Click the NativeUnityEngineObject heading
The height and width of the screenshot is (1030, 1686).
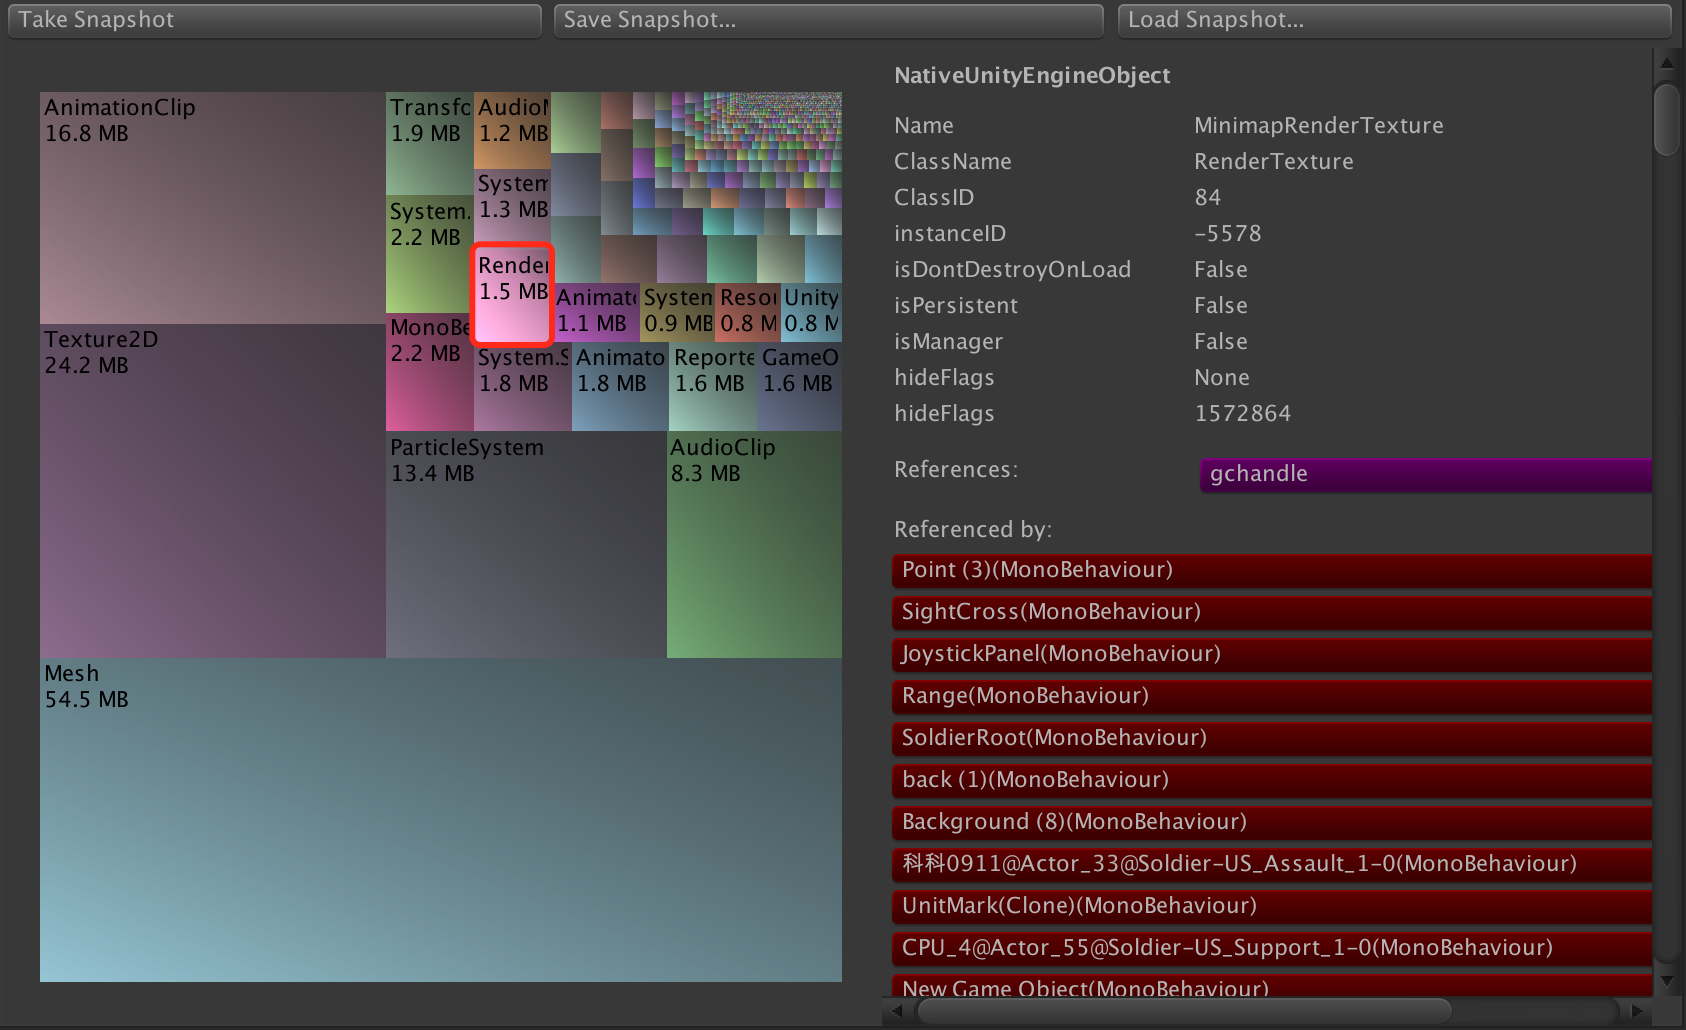click(1032, 76)
